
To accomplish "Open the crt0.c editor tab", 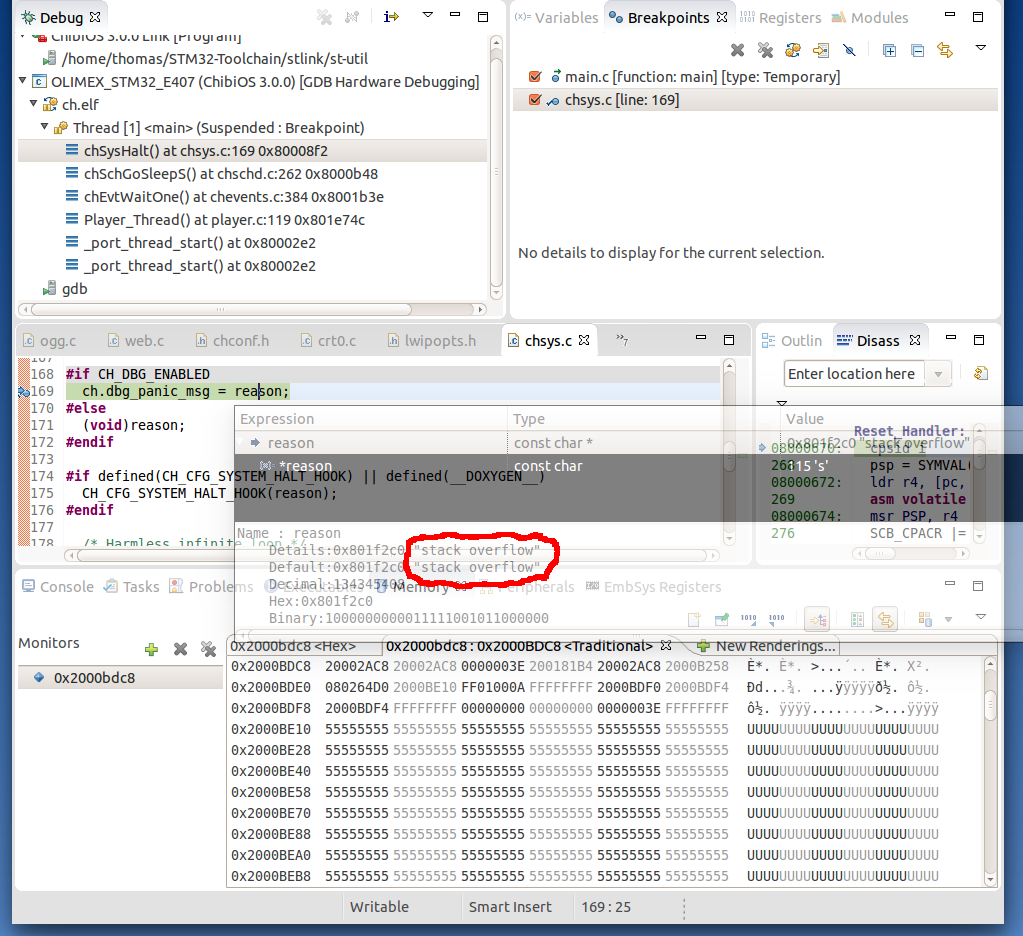I will tap(329, 340).
